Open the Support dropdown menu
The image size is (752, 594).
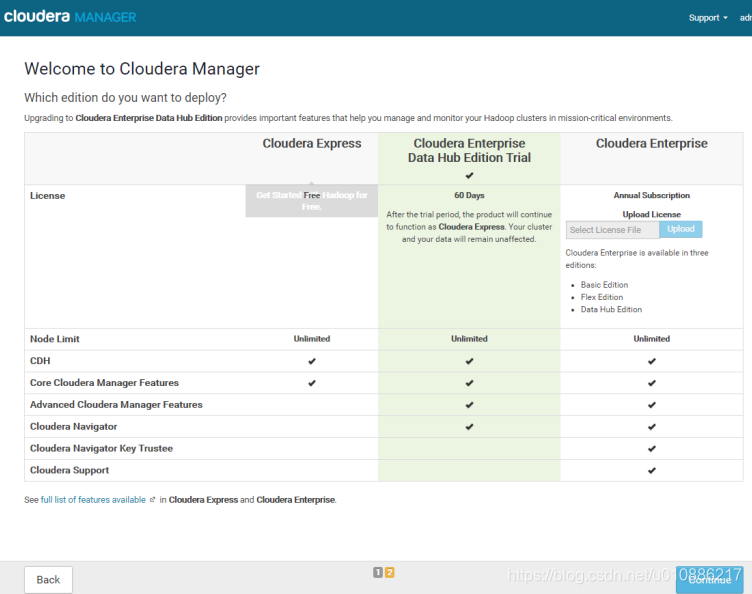click(708, 18)
